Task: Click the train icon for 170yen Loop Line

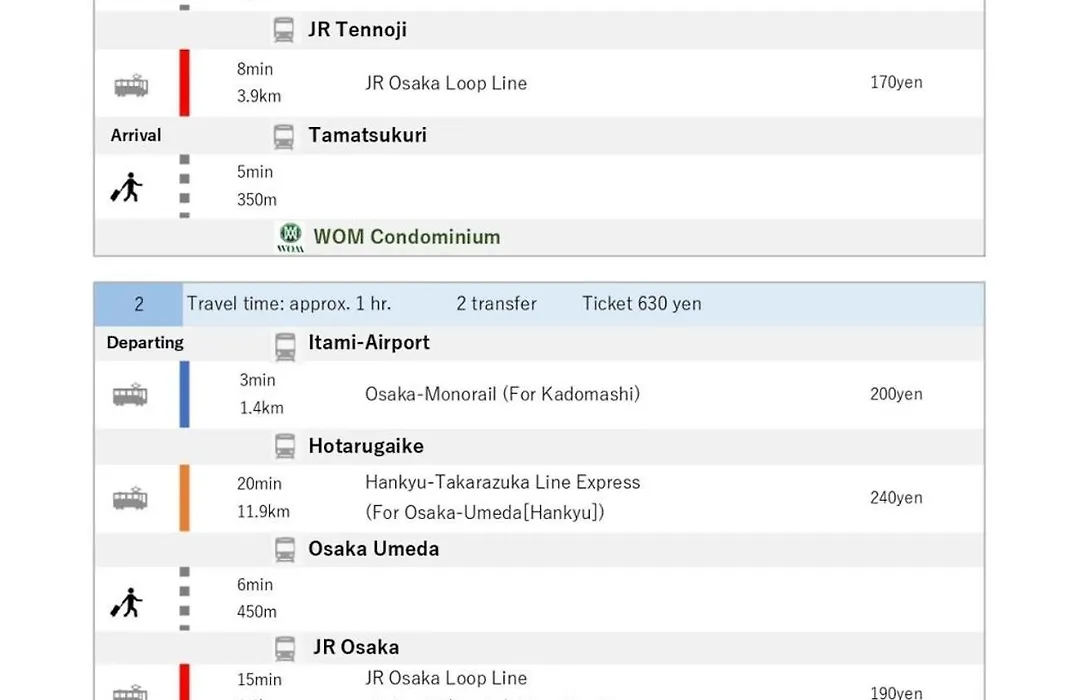Action: [x=131, y=85]
